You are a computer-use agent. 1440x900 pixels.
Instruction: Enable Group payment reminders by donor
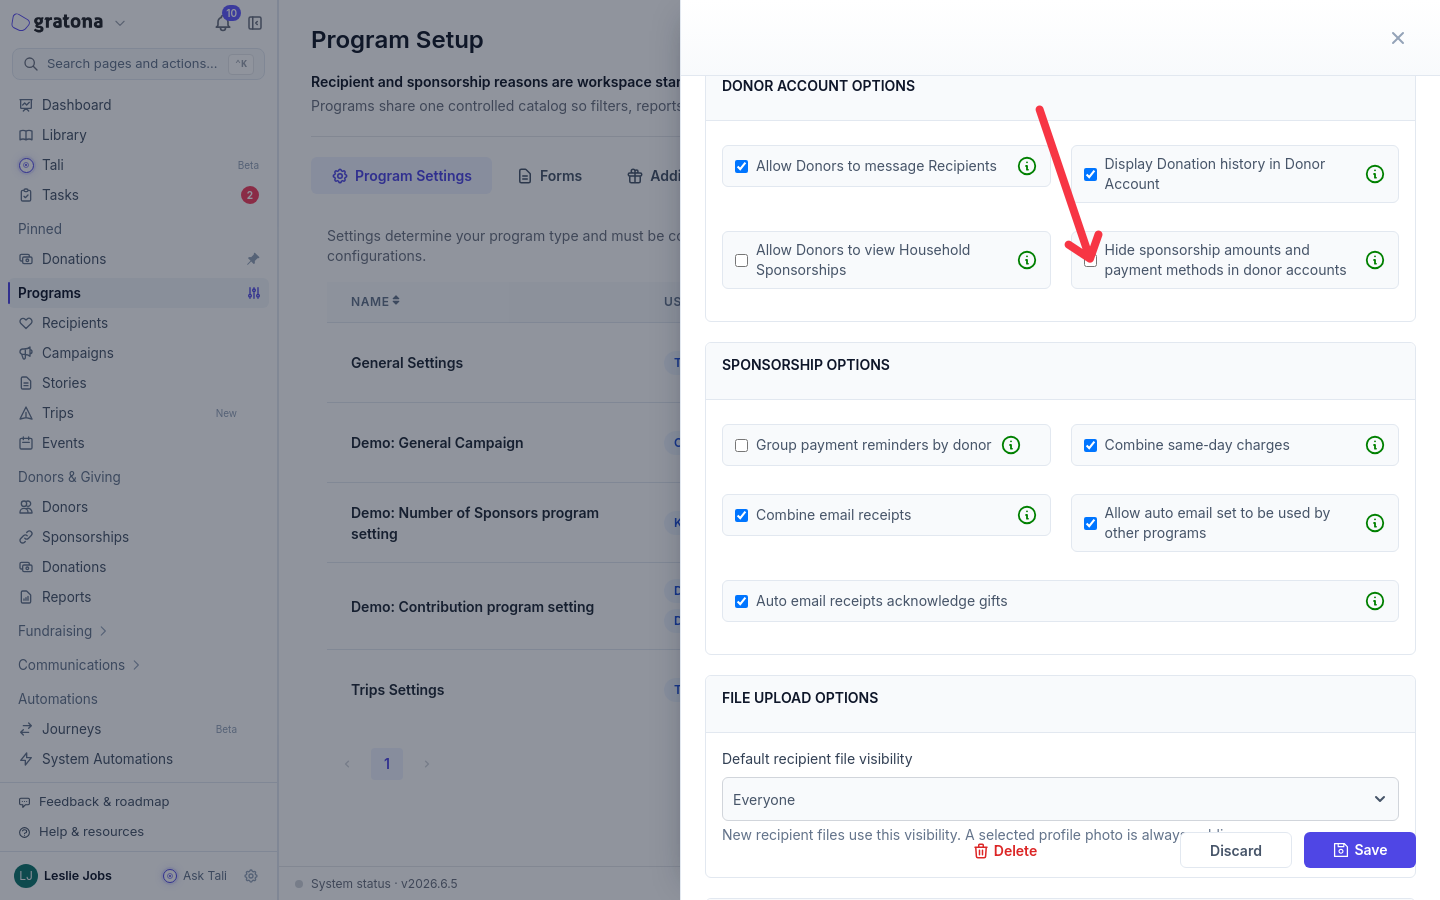(x=741, y=445)
